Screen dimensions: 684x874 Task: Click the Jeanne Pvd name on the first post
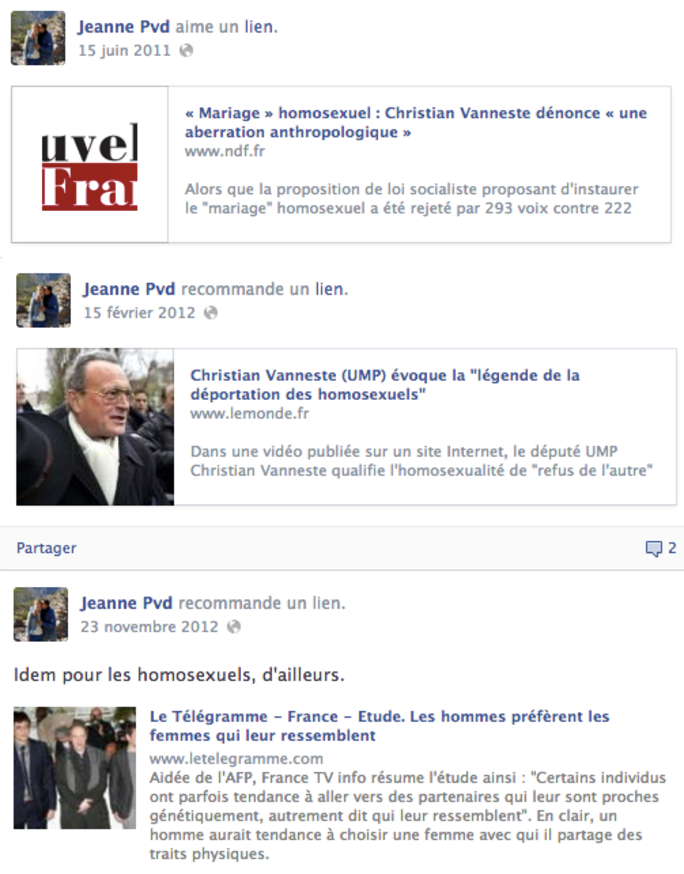coord(123,27)
